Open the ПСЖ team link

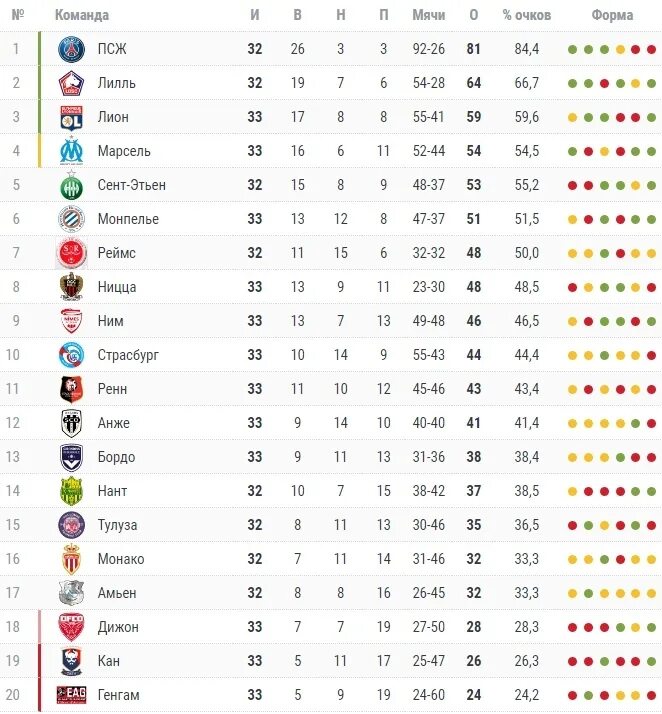(x=112, y=49)
